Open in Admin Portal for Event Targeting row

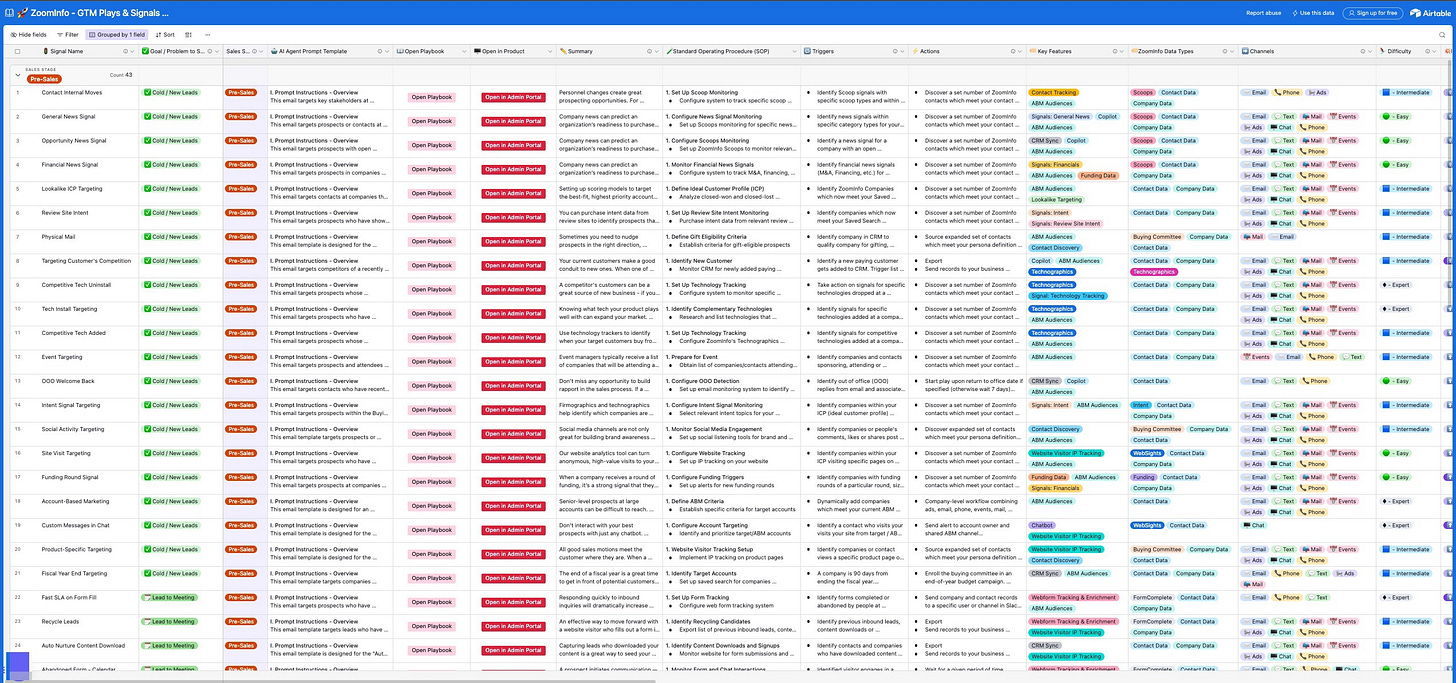[x=512, y=361]
